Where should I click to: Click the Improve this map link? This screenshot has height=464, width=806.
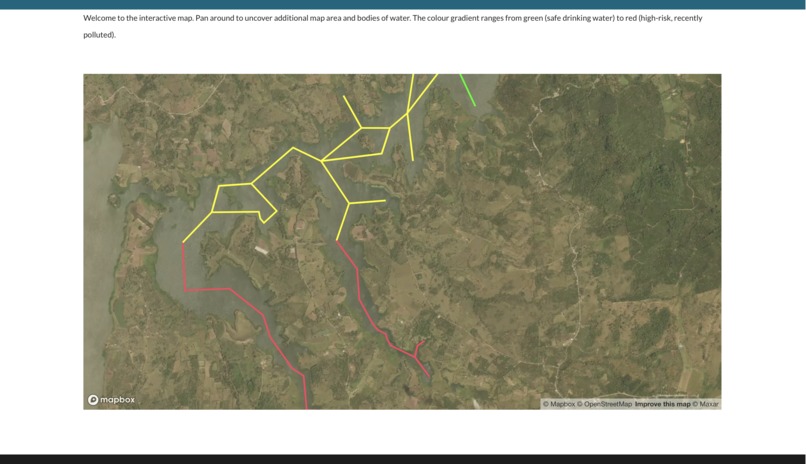663,404
